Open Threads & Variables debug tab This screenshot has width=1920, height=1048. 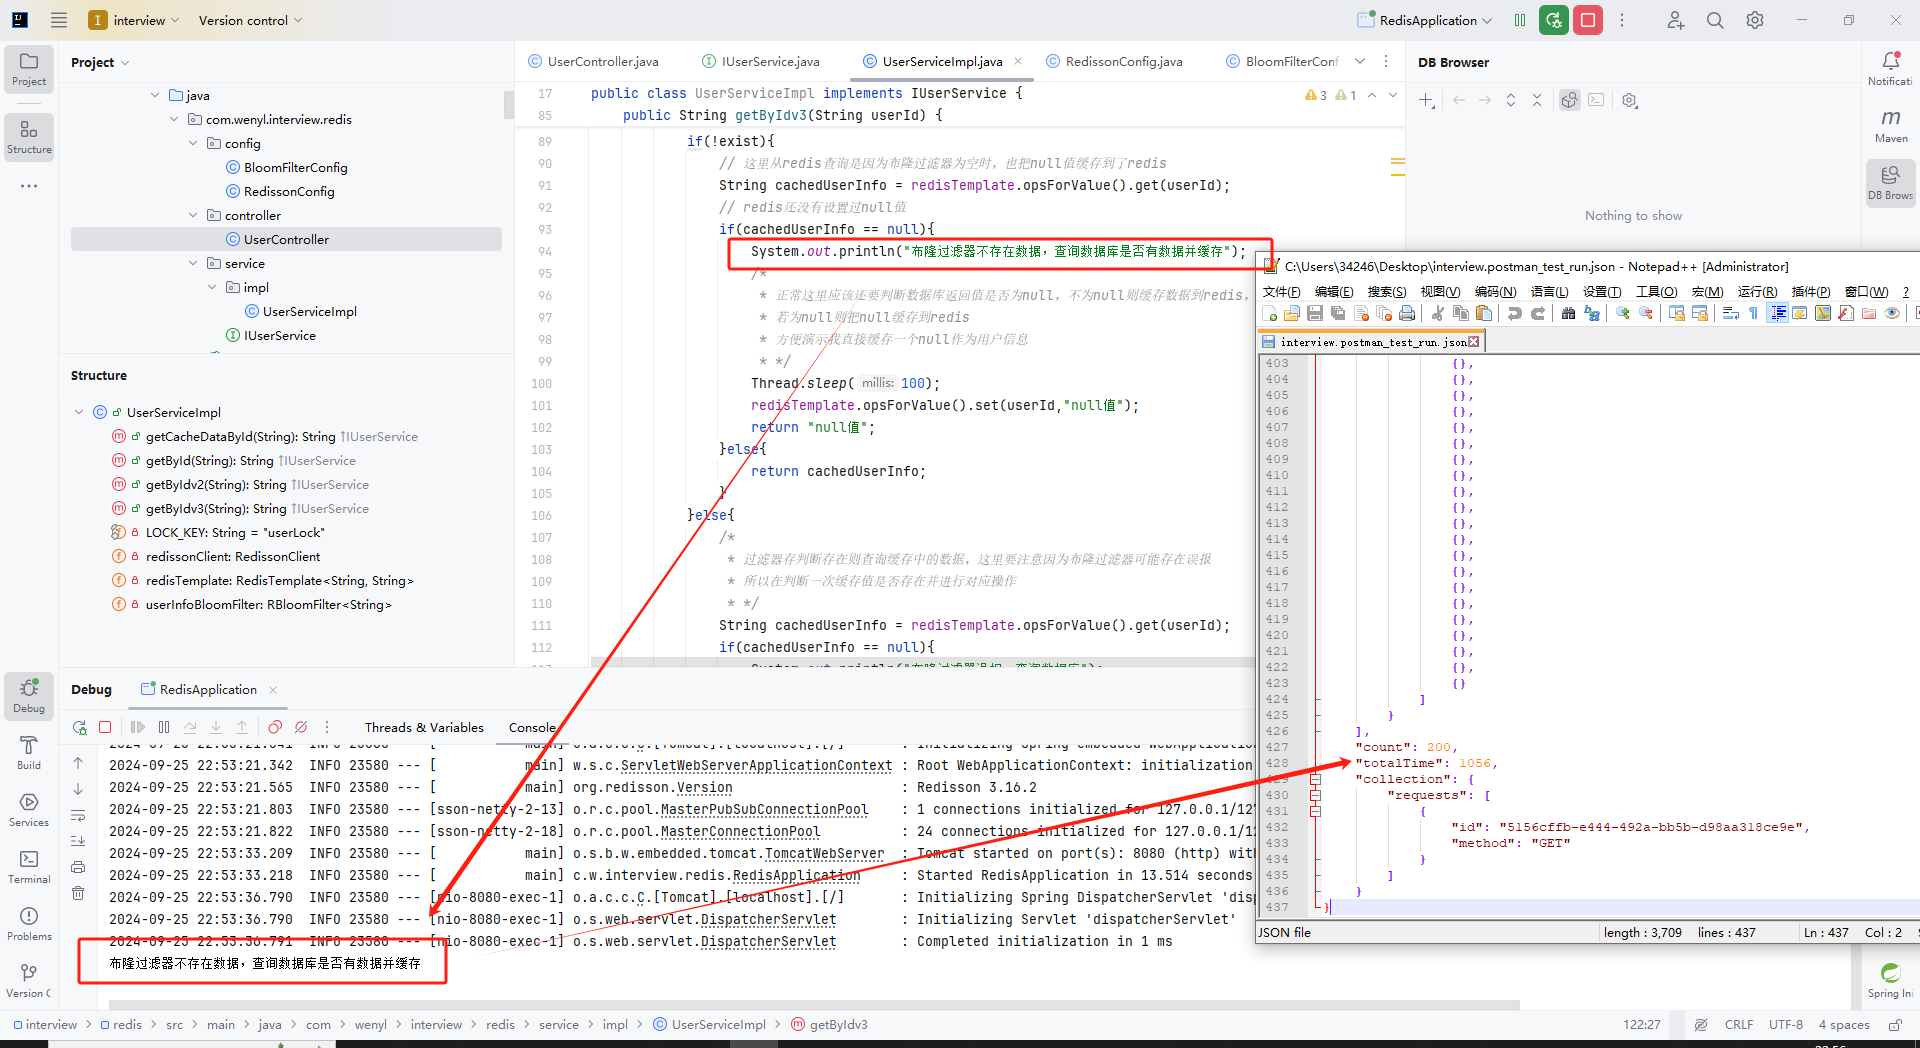(424, 727)
